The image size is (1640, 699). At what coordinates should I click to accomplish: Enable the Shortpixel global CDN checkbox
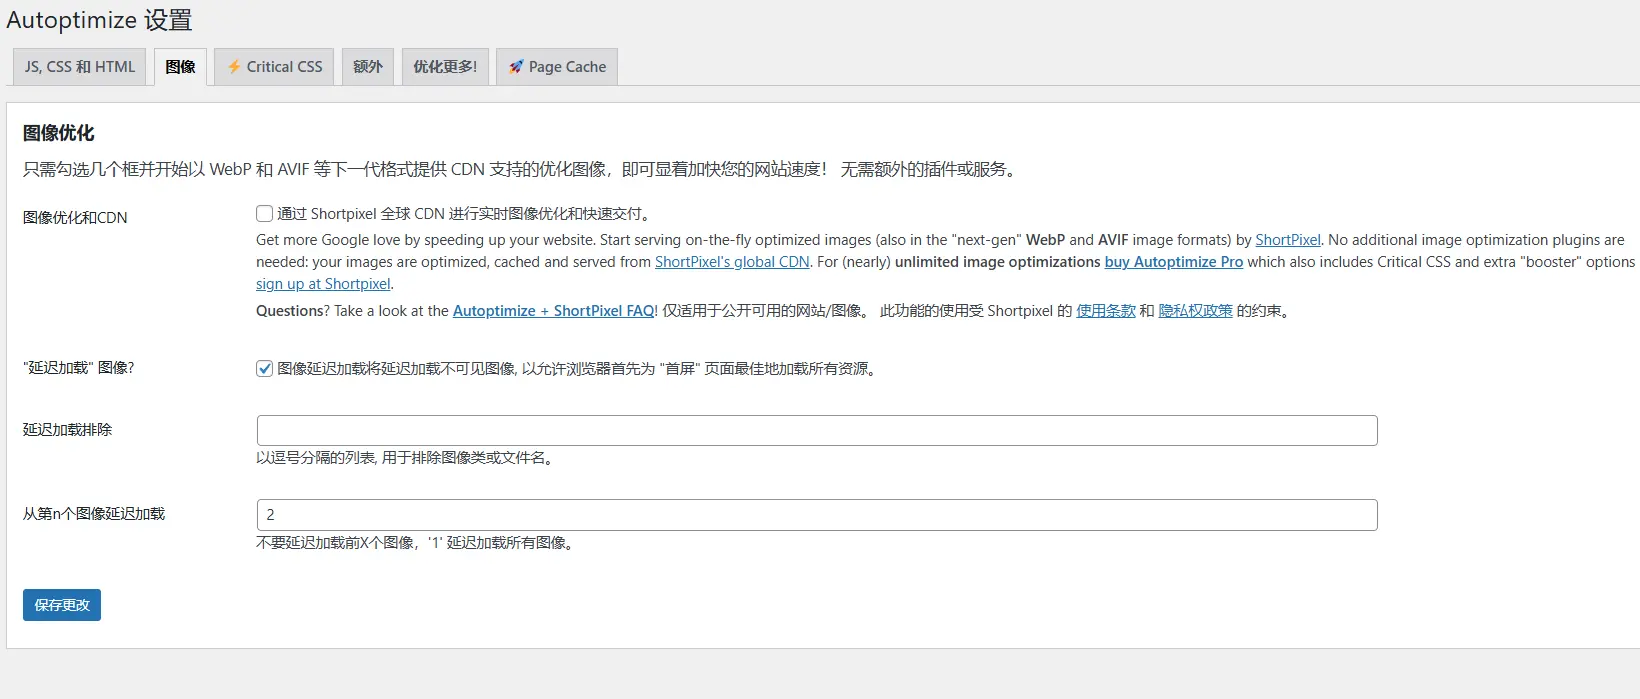(x=264, y=213)
